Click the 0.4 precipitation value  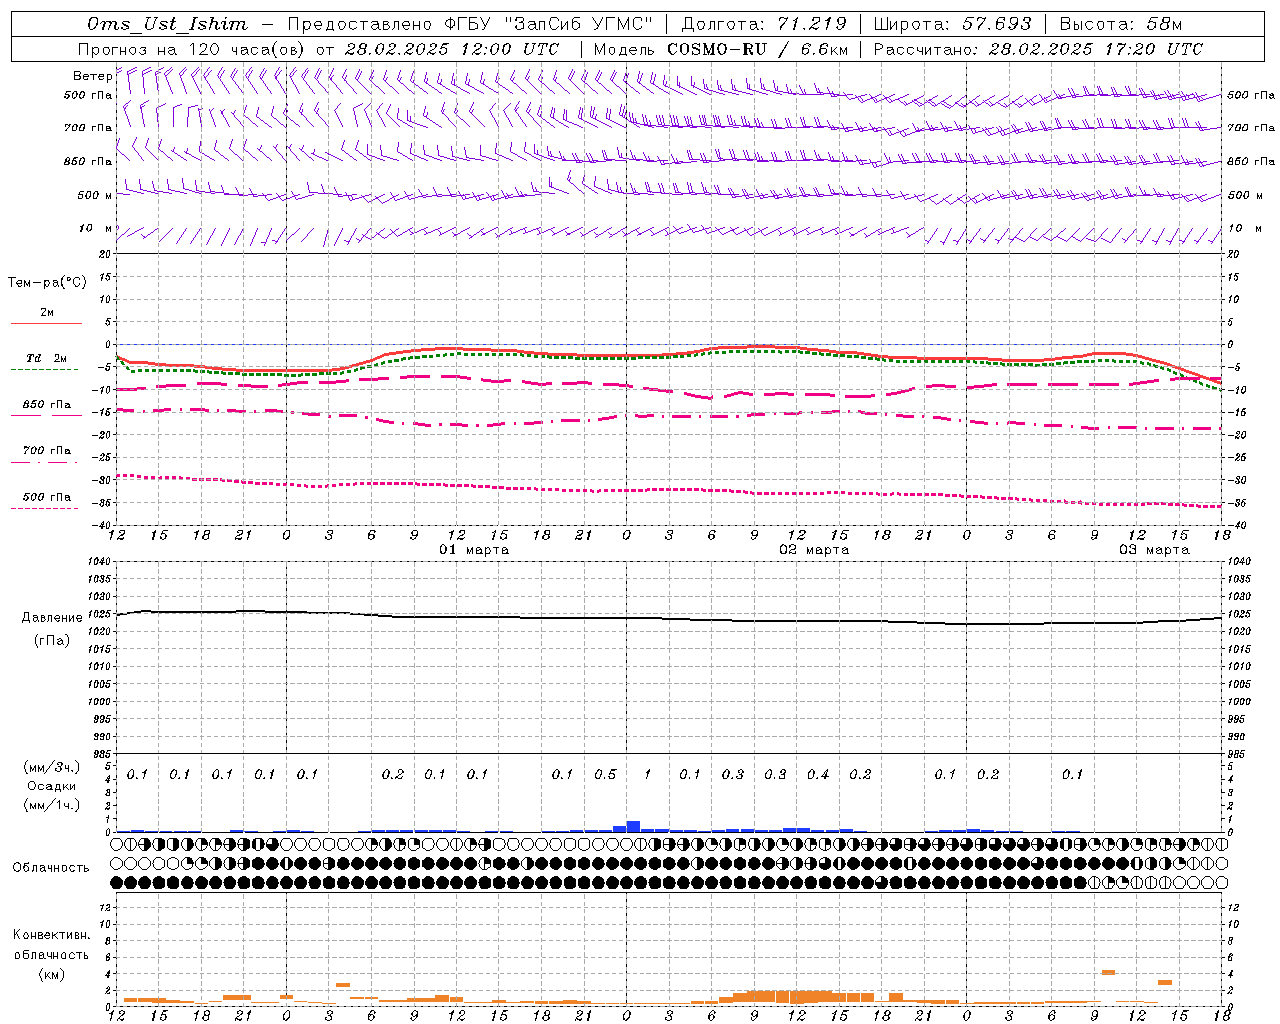(818, 775)
